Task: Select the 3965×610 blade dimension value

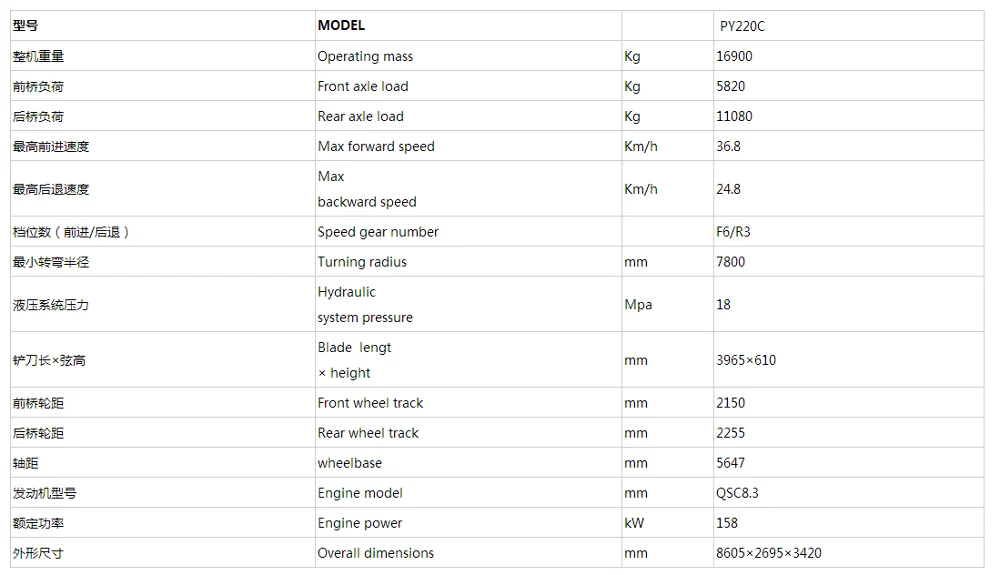Action: [746, 360]
